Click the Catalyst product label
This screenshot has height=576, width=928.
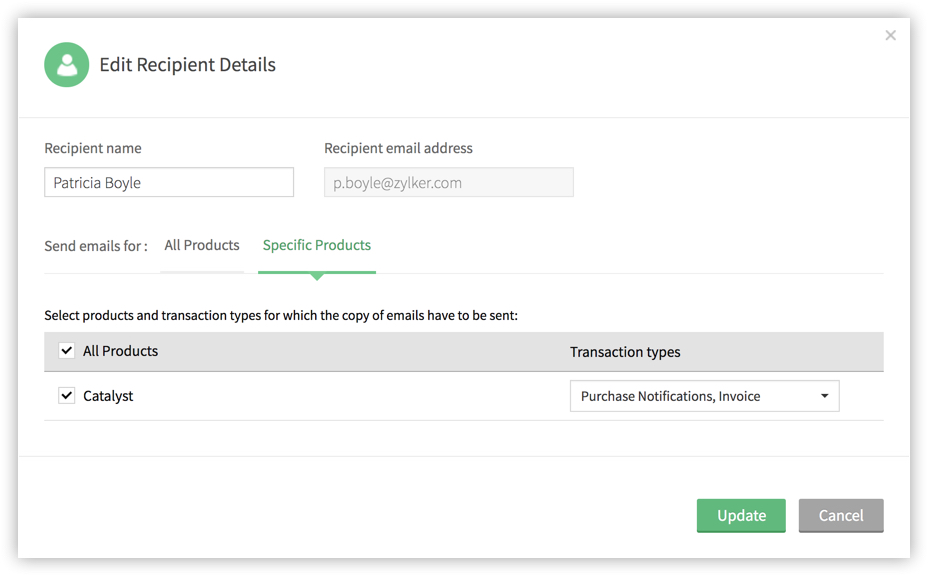click(x=108, y=396)
